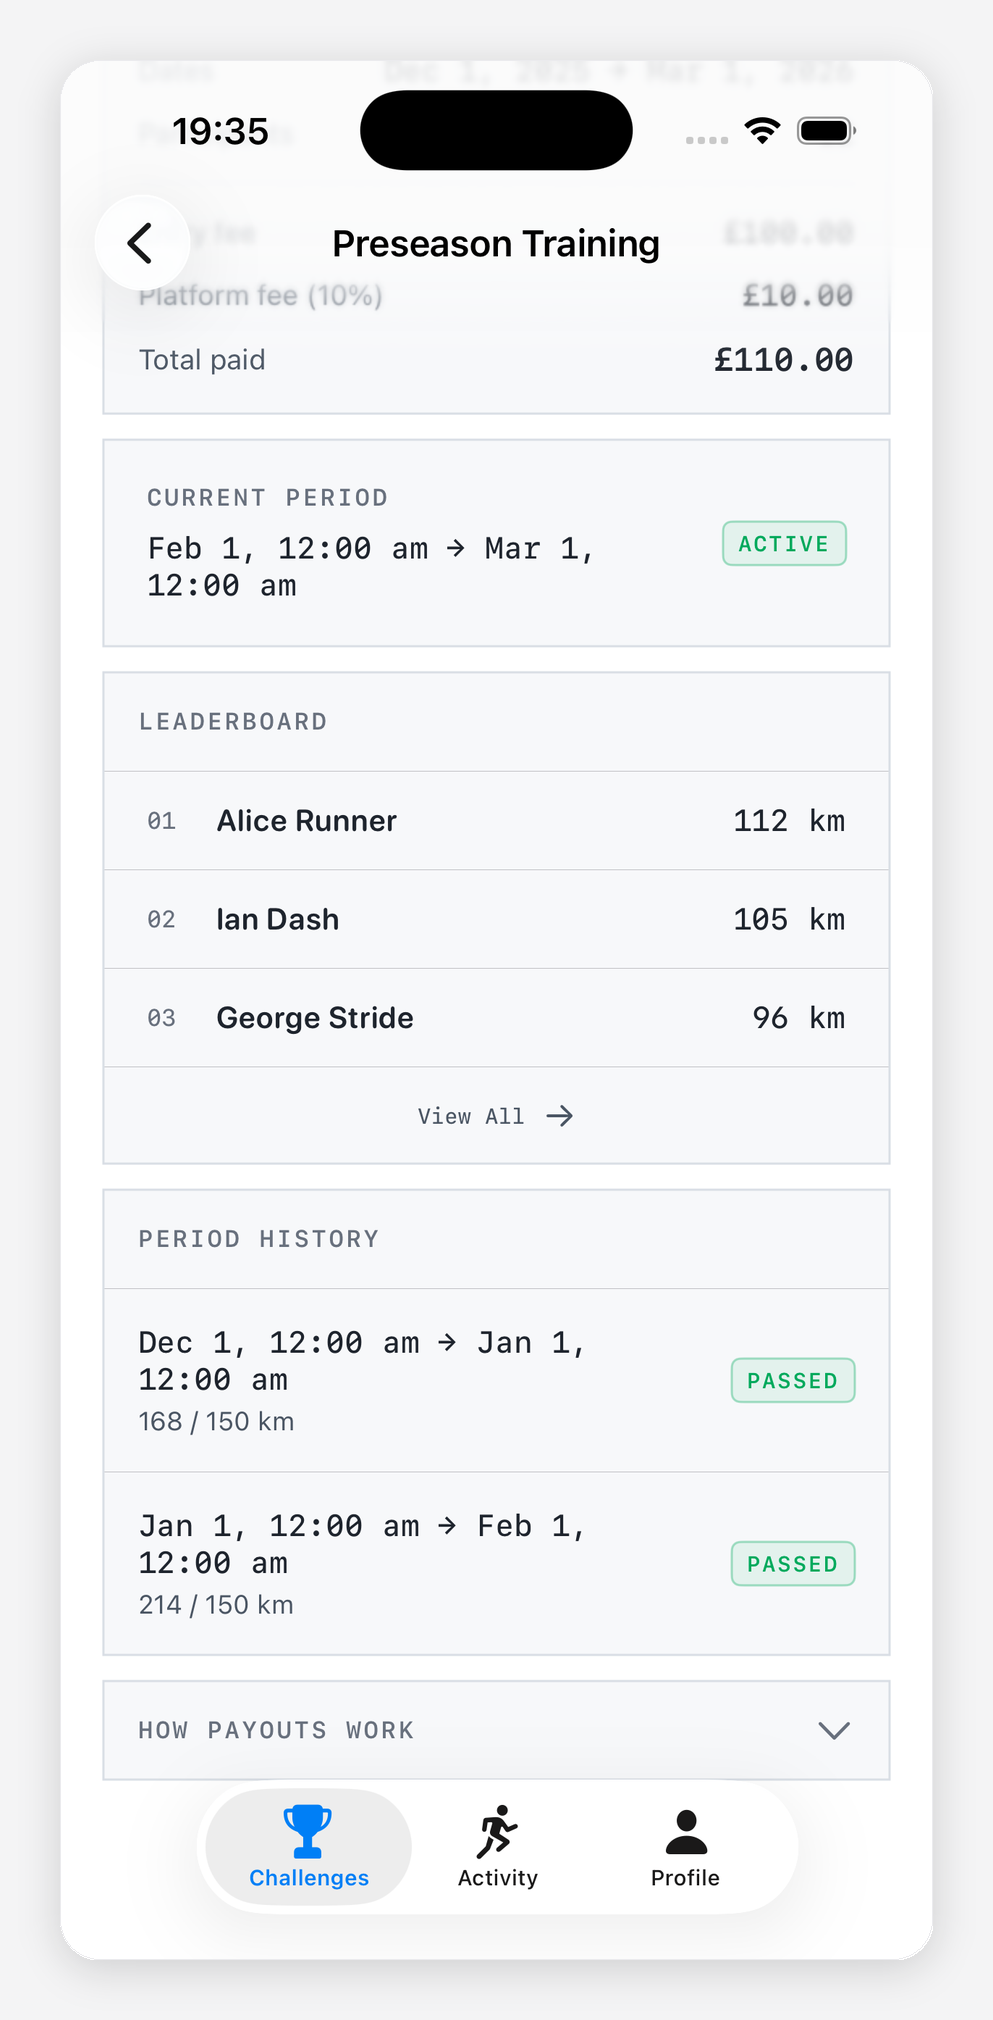
Task: Switch to the Profile tab label
Action: point(685,1878)
